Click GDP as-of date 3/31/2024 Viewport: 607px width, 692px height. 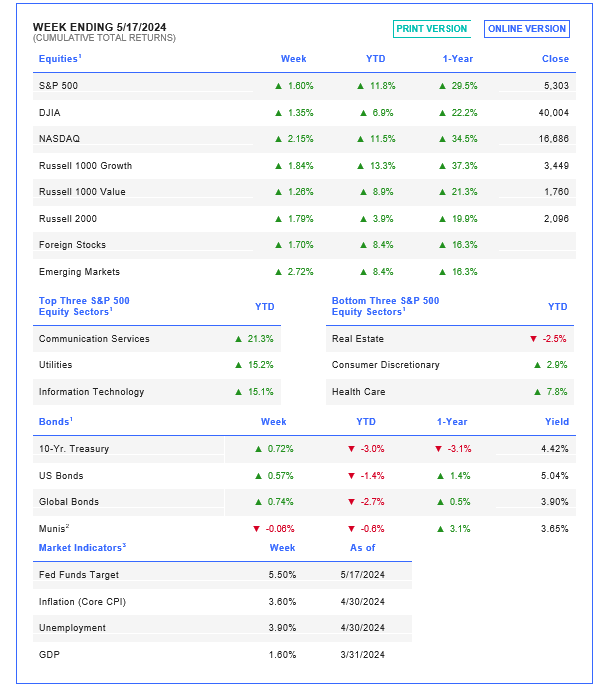click(362, 654)
